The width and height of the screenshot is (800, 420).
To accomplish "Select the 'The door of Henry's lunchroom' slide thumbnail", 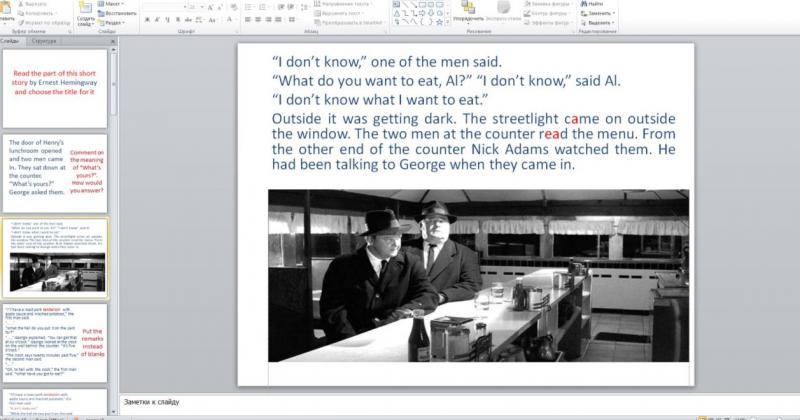I will 55,174.
